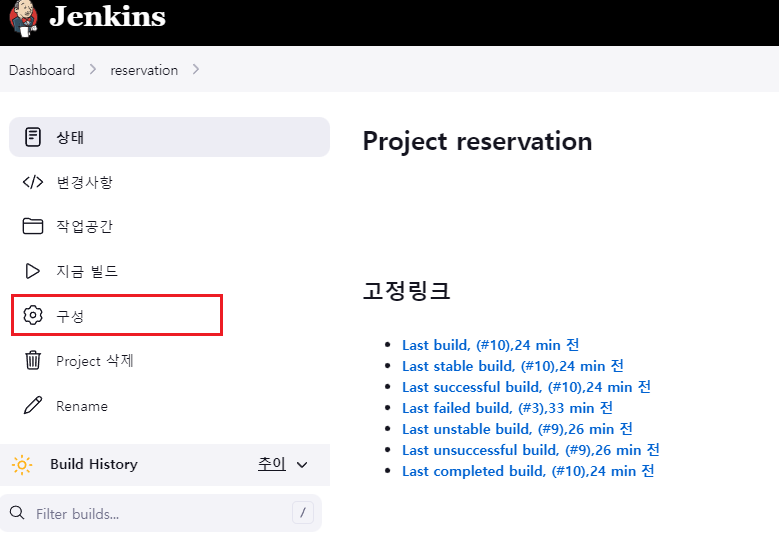
Task: Click the Project 삭제 trash can icon
Action: click(x=33, y=360)
